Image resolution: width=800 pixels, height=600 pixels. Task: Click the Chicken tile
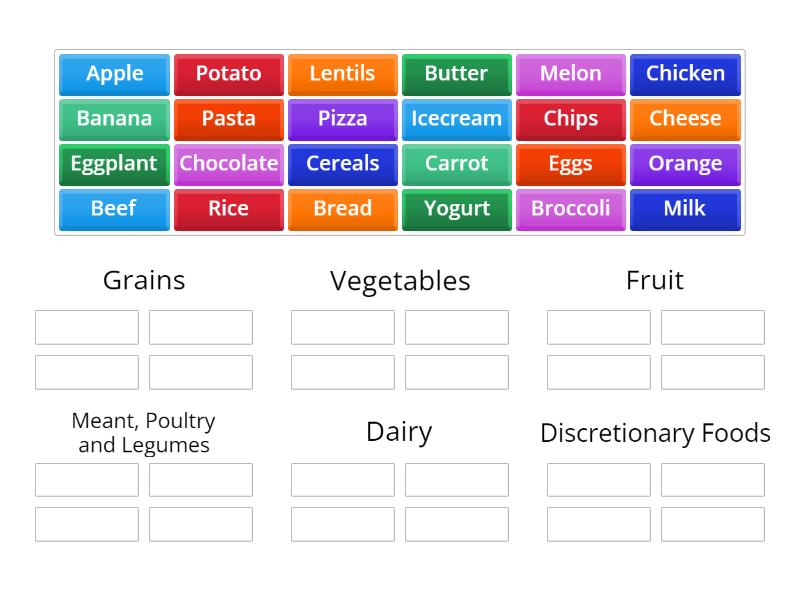[685, 73]
